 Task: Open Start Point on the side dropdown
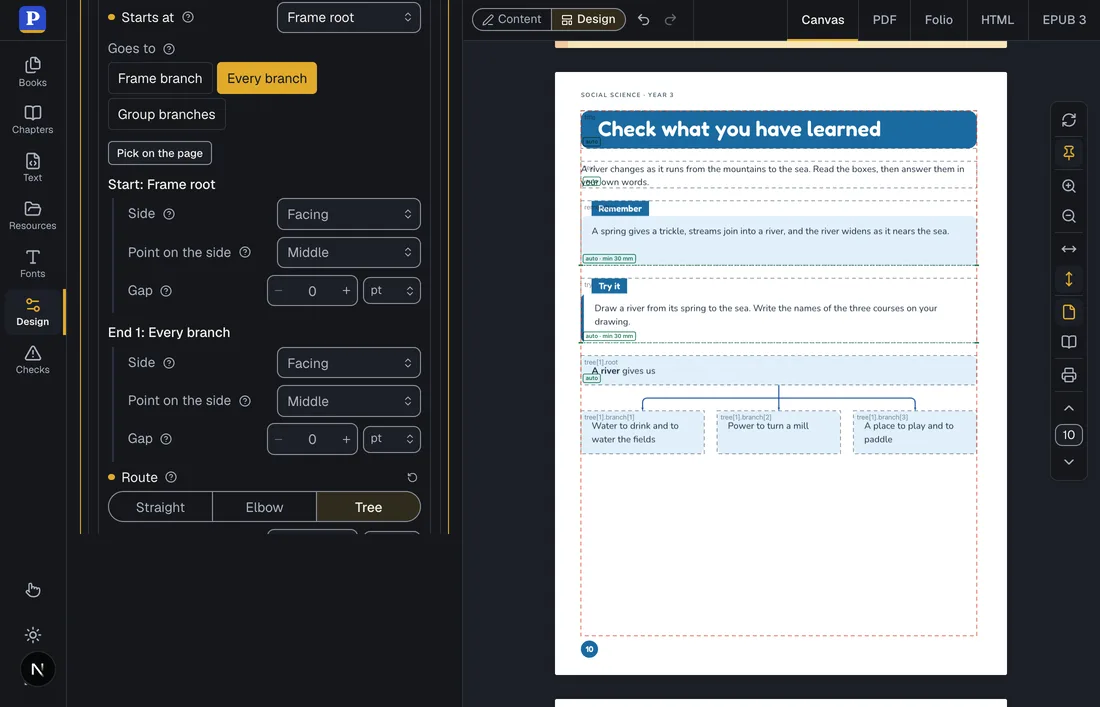349,252
